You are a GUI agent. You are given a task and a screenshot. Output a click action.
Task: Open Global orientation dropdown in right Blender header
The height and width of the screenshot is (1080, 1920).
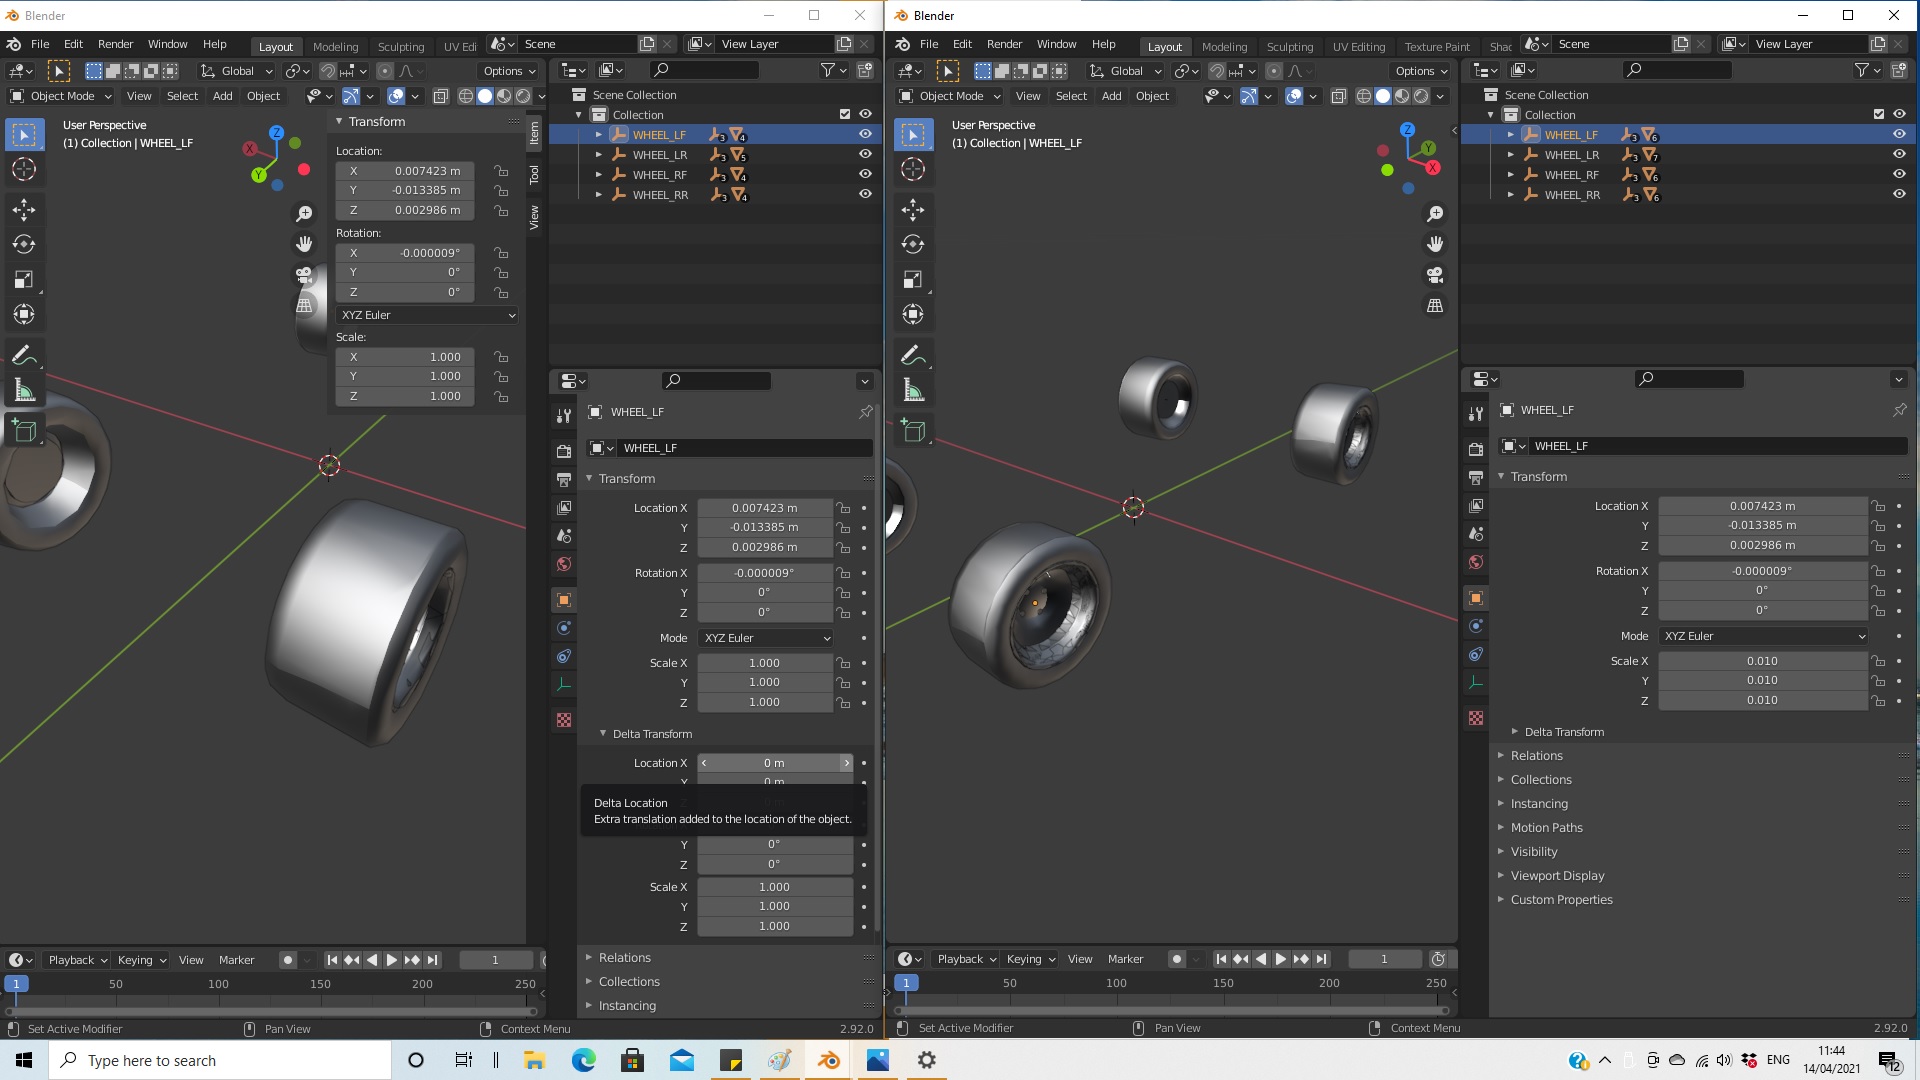click(x=1126, y=71)
